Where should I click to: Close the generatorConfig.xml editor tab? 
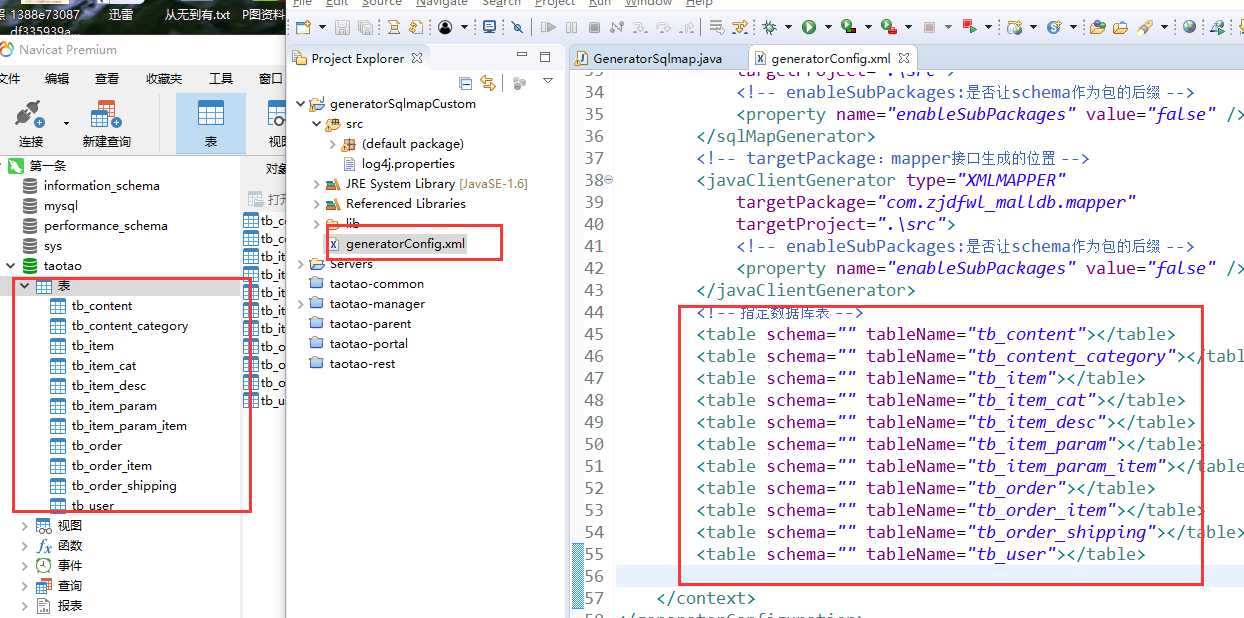pyautogui.click(x=904, y=58)
